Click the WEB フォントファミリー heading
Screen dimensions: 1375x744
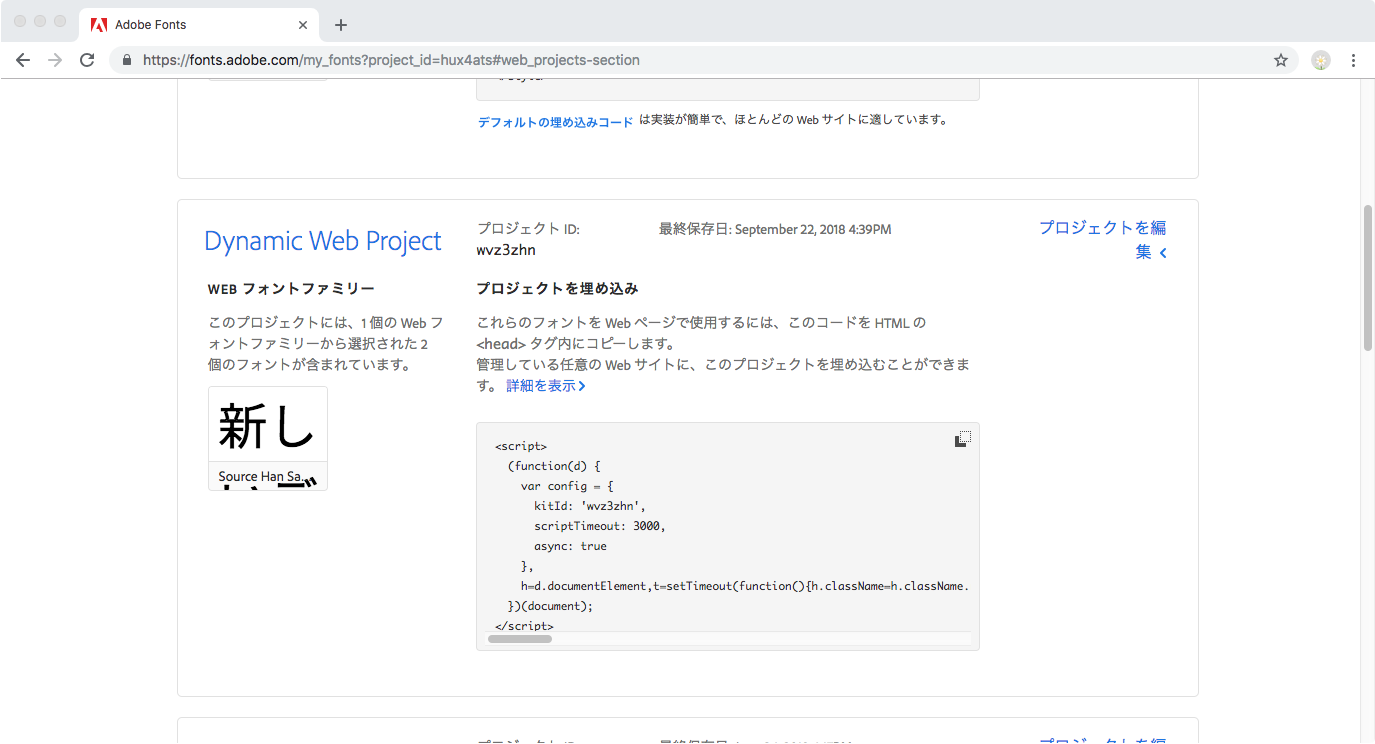pyautogui.click(x=291, y=289)
